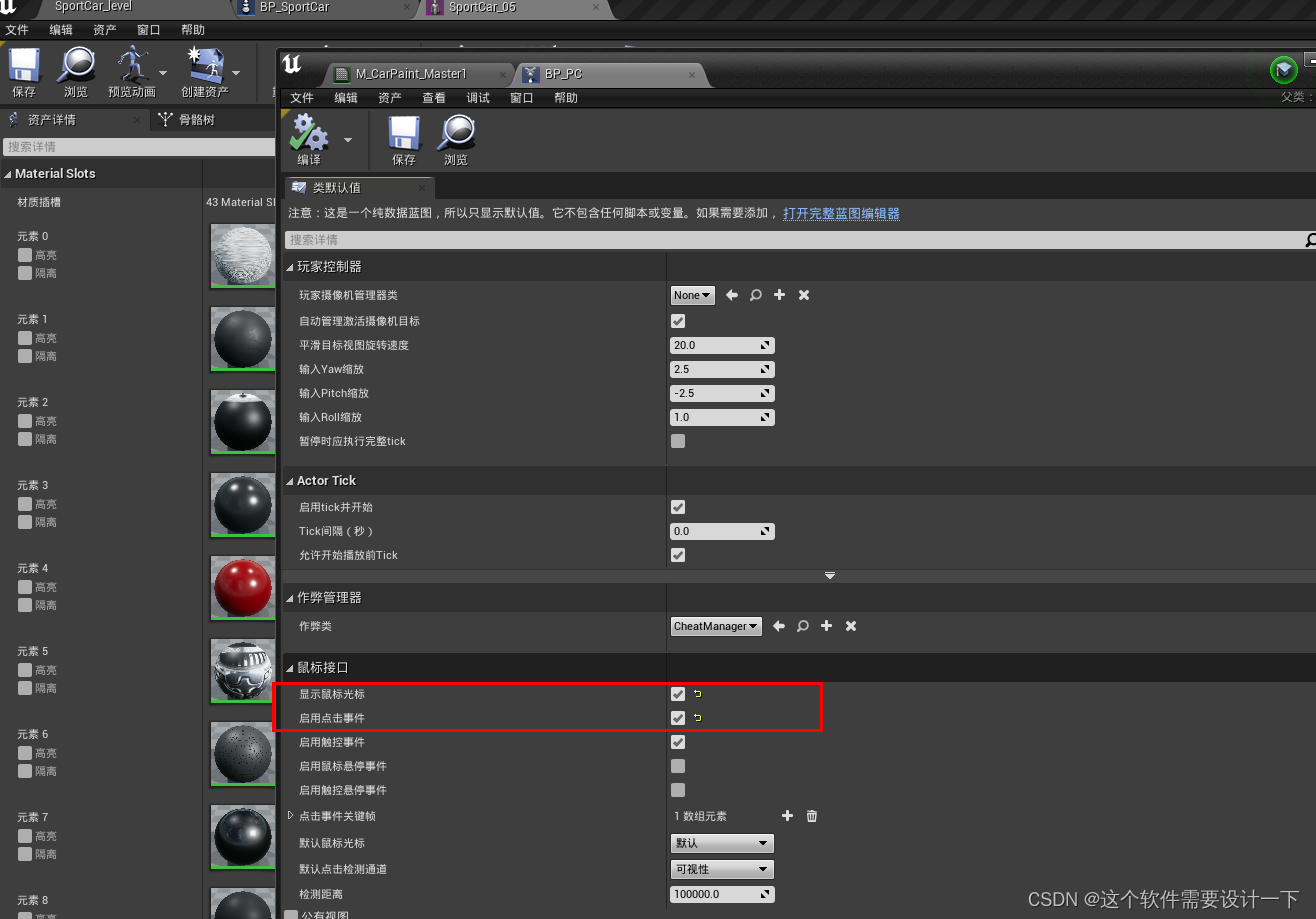Open the Preview Animation dropdown arrow
The image size is (1316, 919).
163,72
